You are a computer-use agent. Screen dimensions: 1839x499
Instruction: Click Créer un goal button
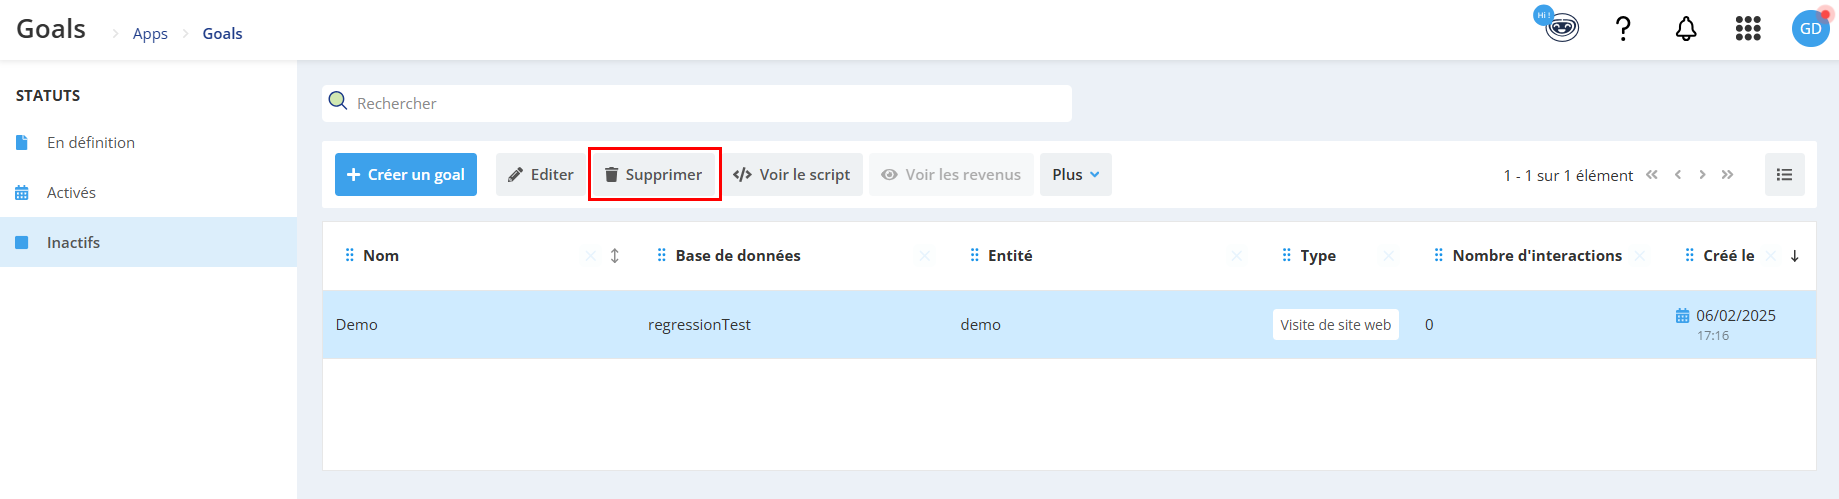click(x=406, y=175)
